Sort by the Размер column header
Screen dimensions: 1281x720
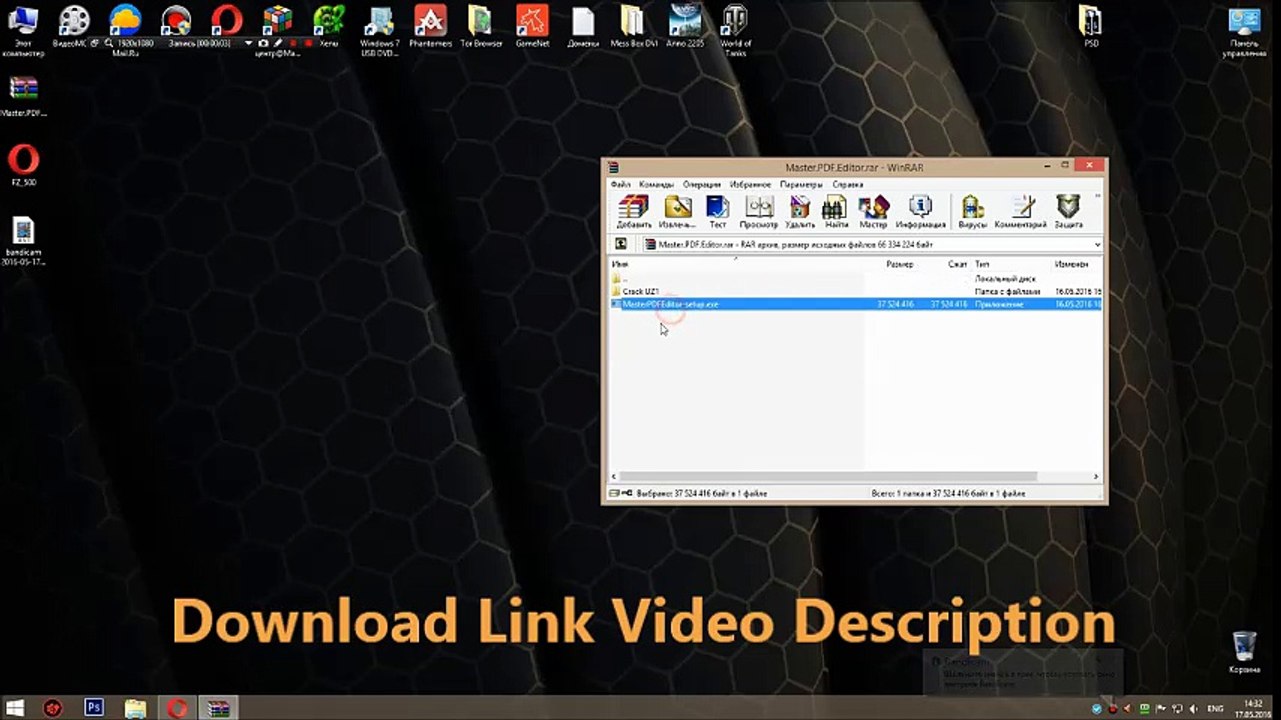click(899, 264)
